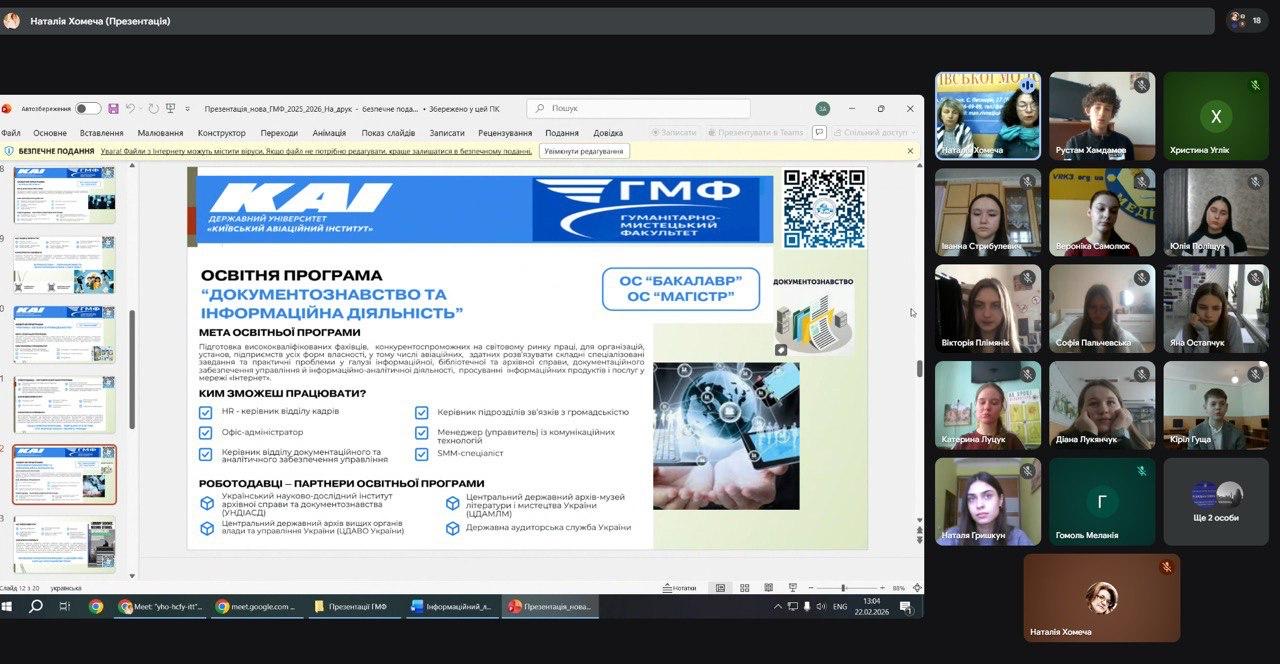Click Увімкнути редагування button

(x=584, y=151)
